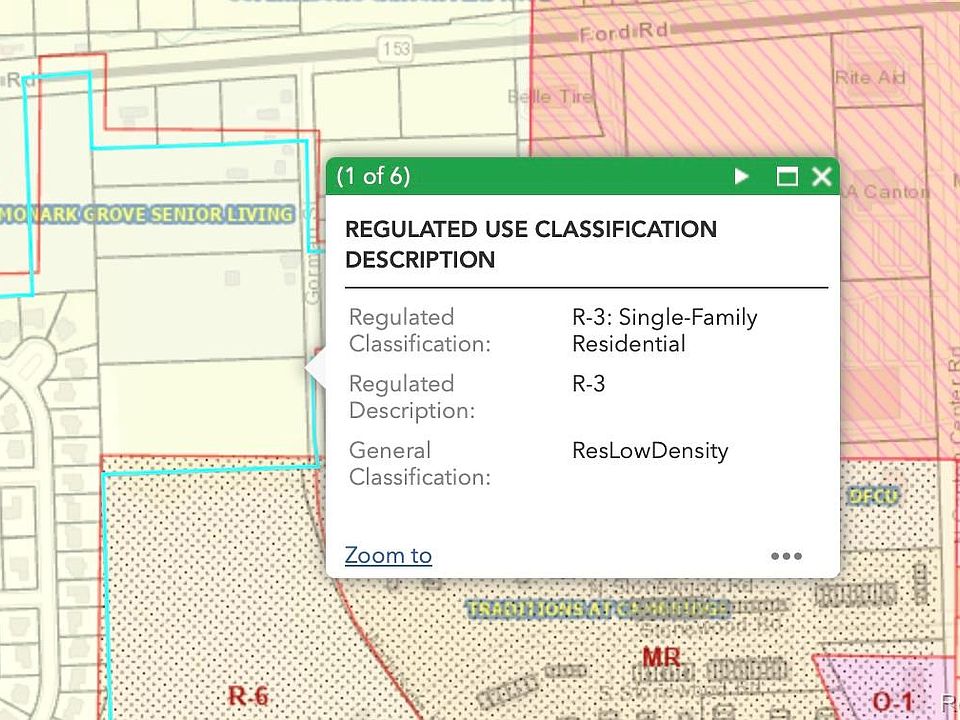
Task: Select the Monark Grove Senior Living label
Action: (148, 214)
